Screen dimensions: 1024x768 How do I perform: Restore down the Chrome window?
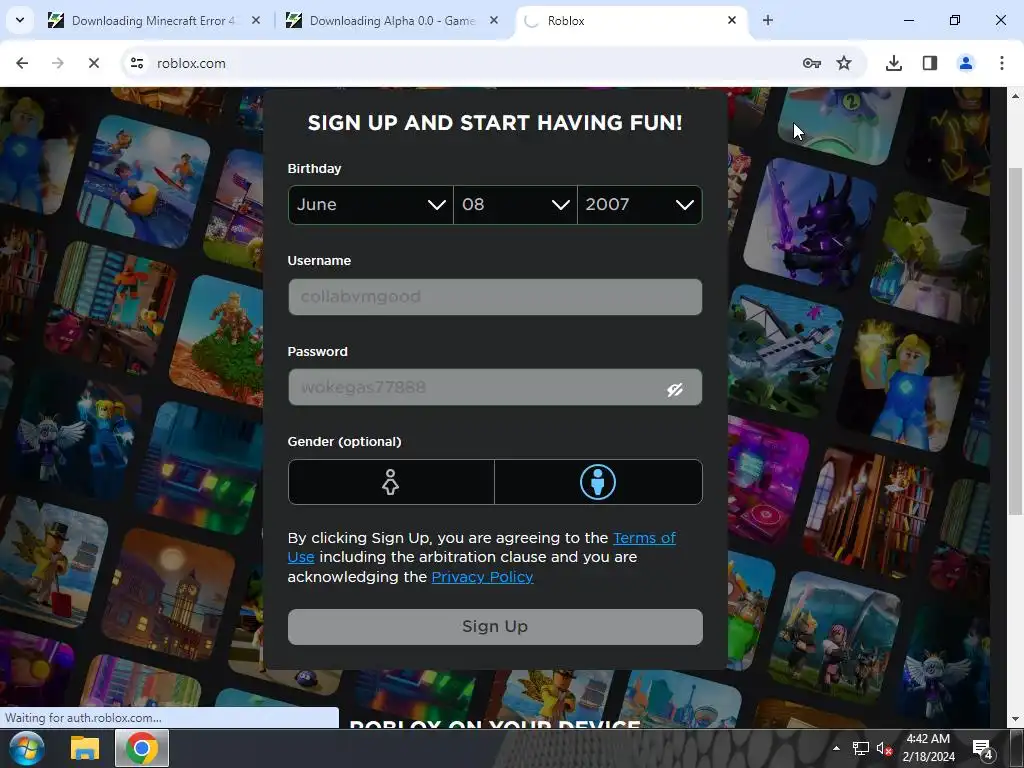(955, 20)
